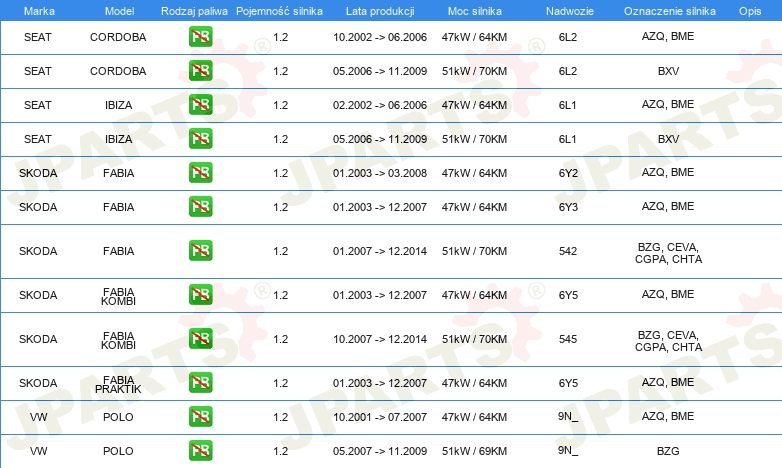Click CORDOBA model in 51kW / 70KM row

(x=118, y=71)
